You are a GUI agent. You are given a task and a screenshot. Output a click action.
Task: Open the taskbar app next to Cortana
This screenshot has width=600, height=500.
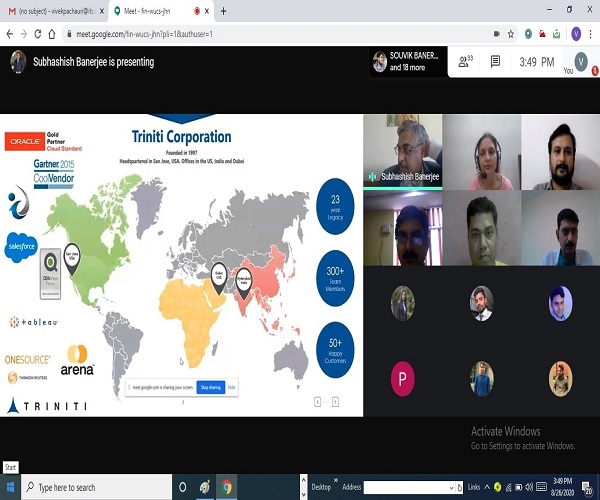tap(205, 487)
